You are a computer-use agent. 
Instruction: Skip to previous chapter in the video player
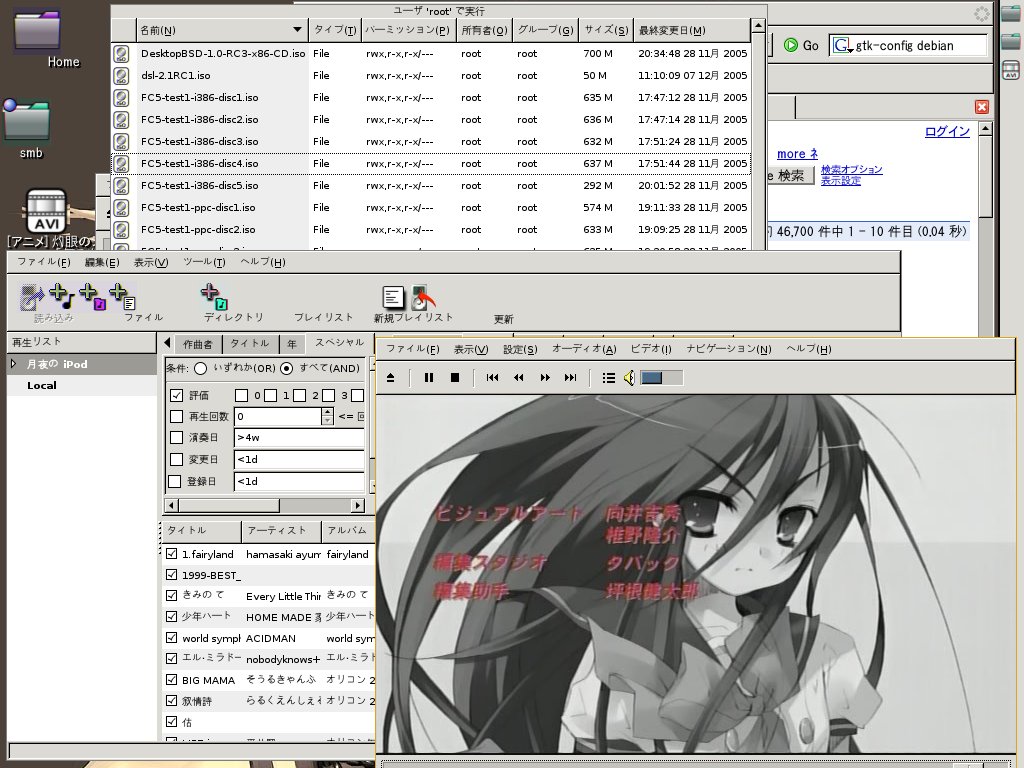(492, 377)
